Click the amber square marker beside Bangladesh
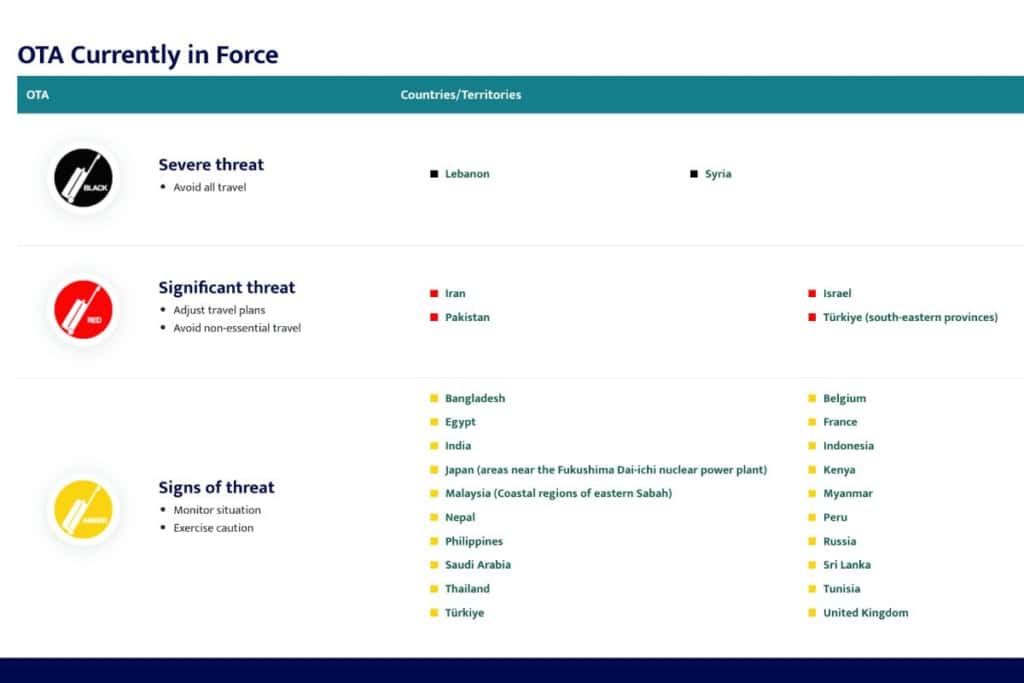The height and width of the screenshot is (683, 1024). click(x=434, y=397)
